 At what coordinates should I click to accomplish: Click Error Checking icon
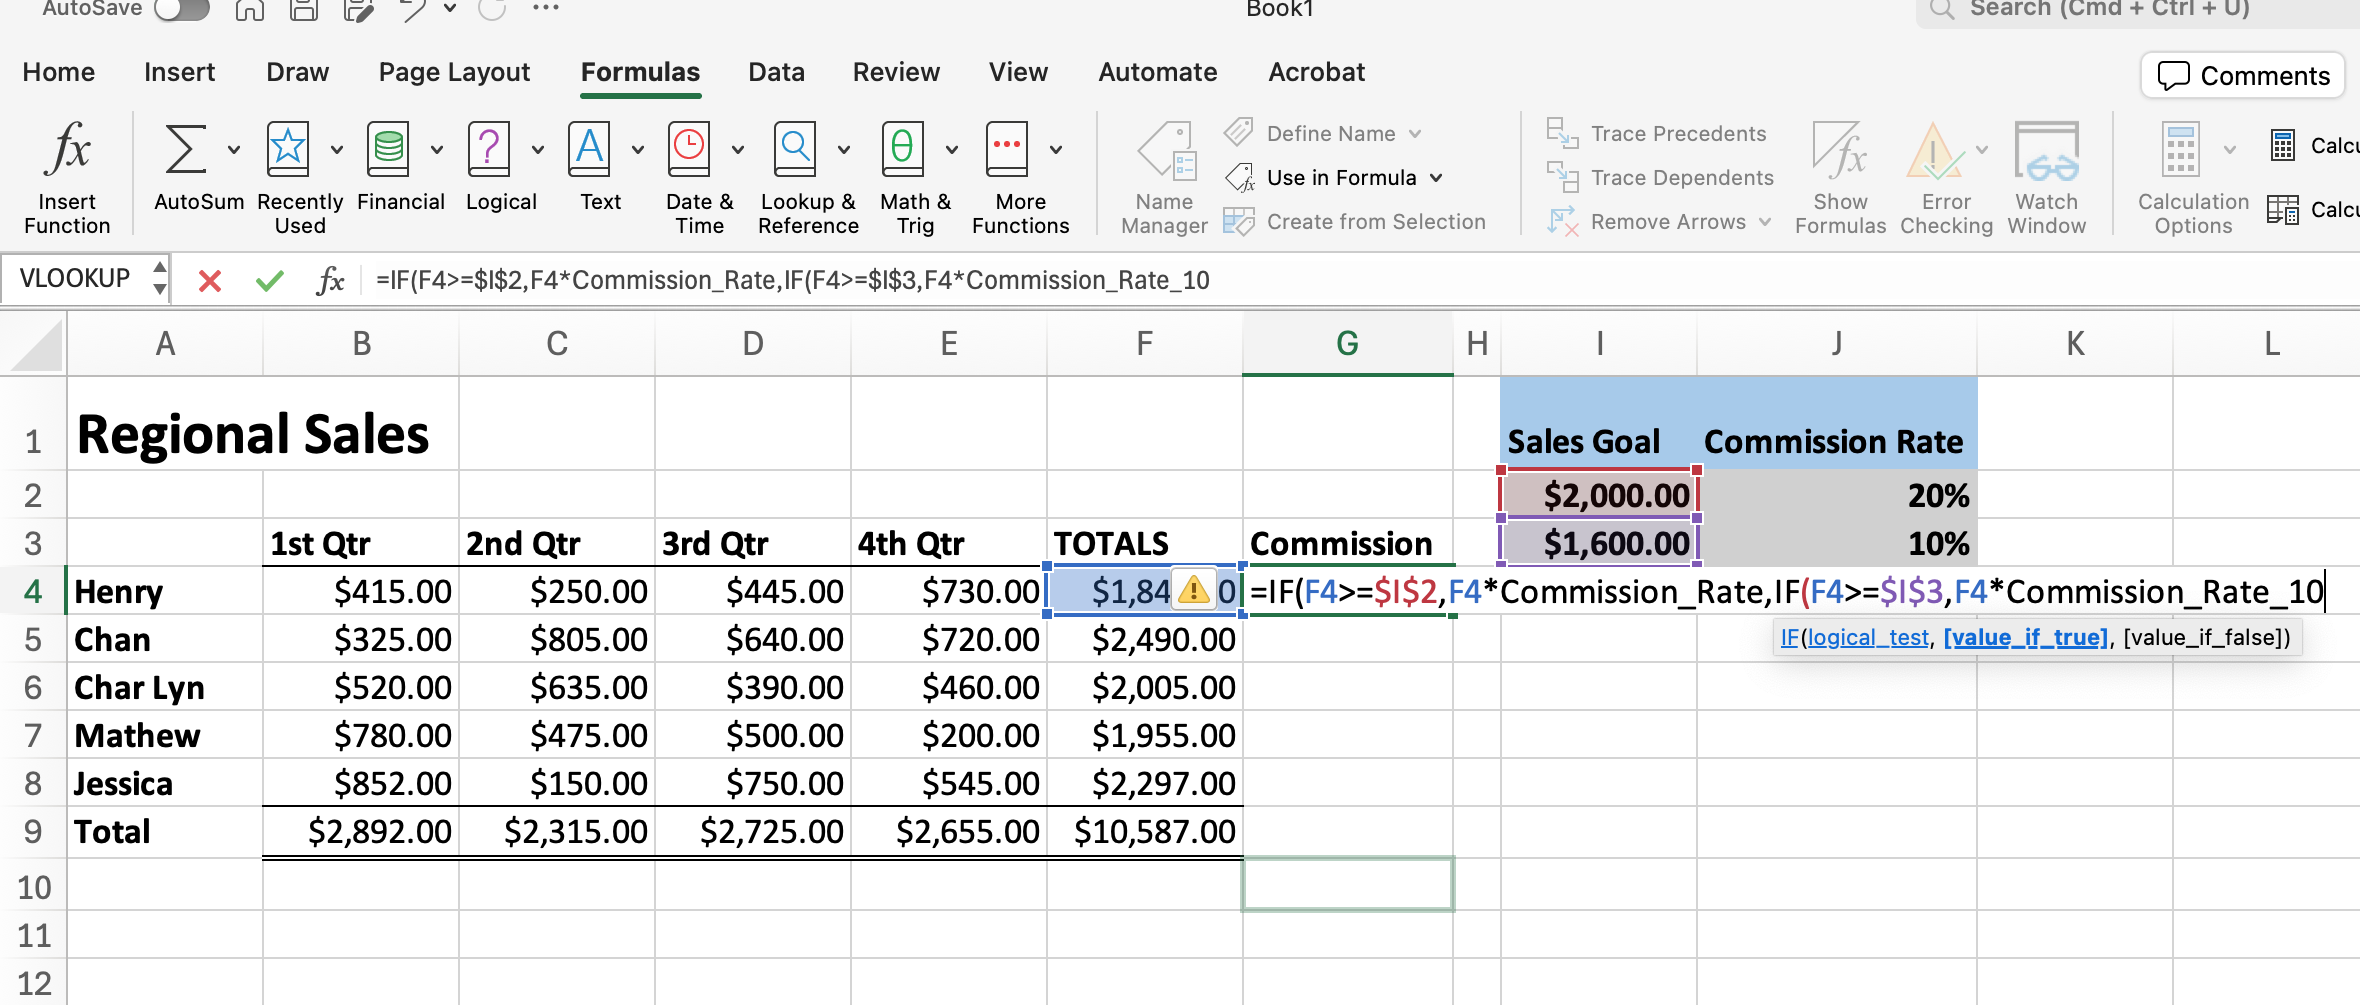[x=1934, y=150]
